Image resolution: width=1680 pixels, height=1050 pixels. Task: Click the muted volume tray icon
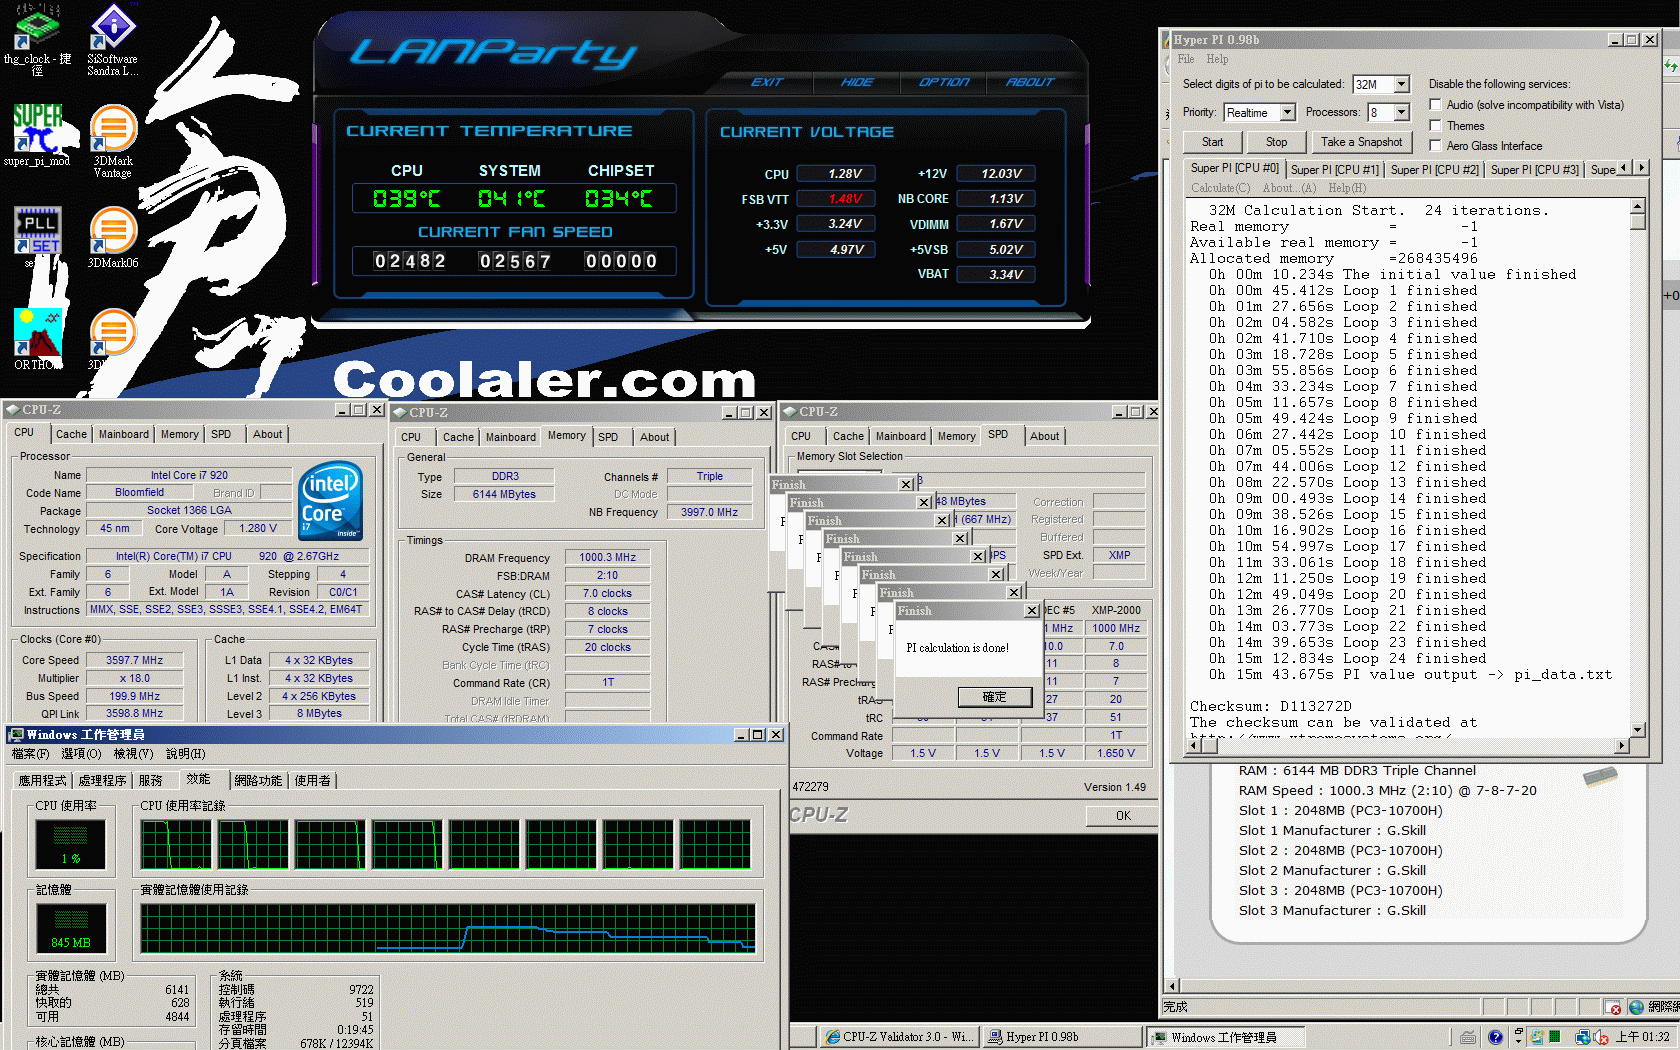(1601, 1037)
